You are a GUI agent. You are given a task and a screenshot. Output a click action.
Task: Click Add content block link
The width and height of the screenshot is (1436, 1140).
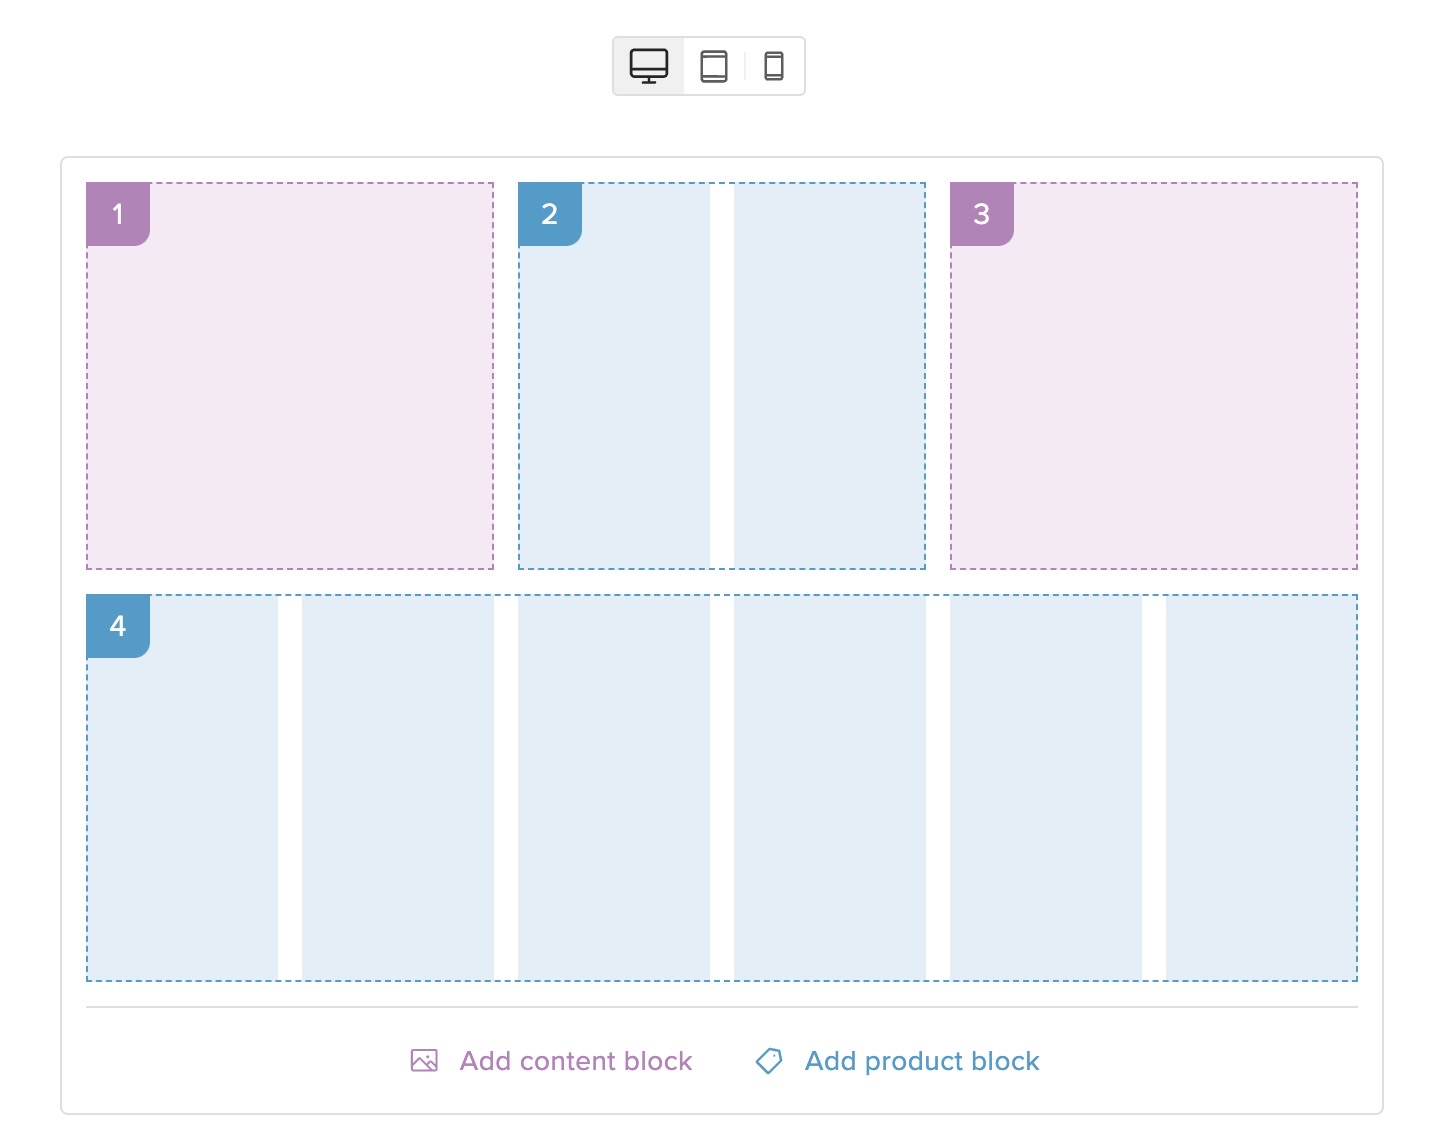(x=575, y=1061)
